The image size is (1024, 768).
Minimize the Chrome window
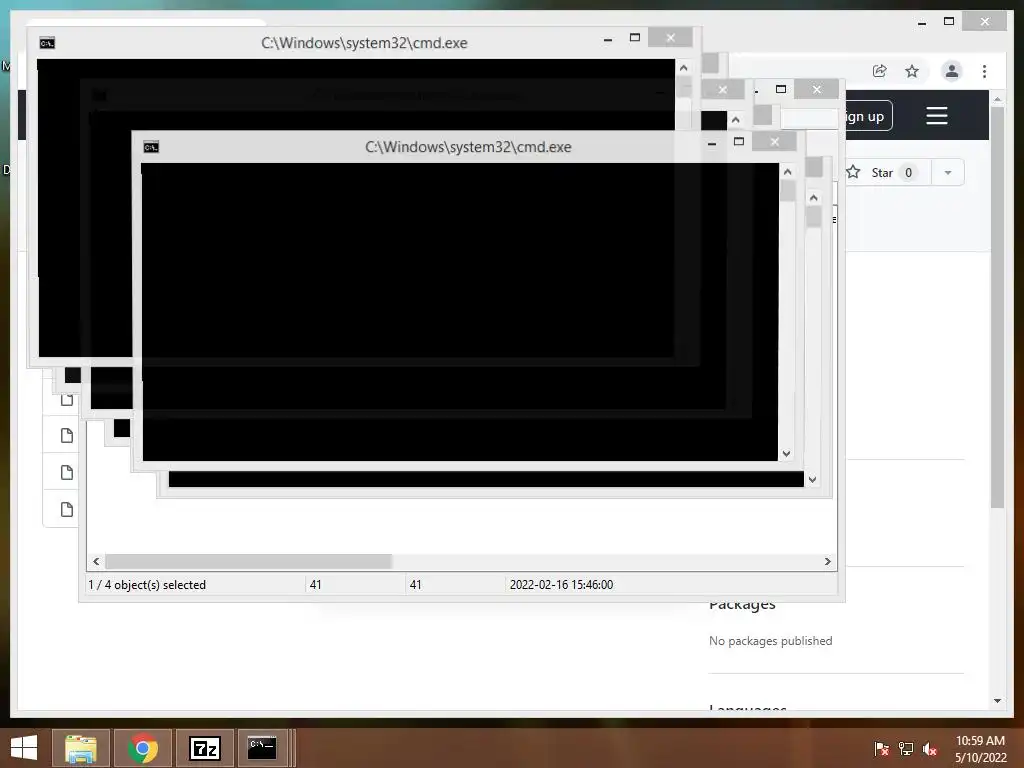pyautogui.click(x=921, y=22)
